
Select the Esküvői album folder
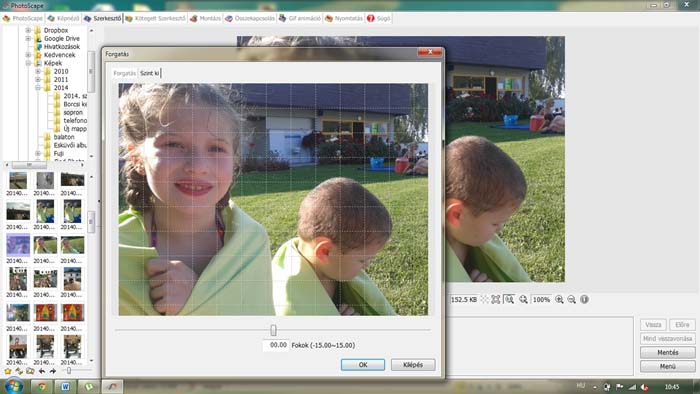coord(70,145)
